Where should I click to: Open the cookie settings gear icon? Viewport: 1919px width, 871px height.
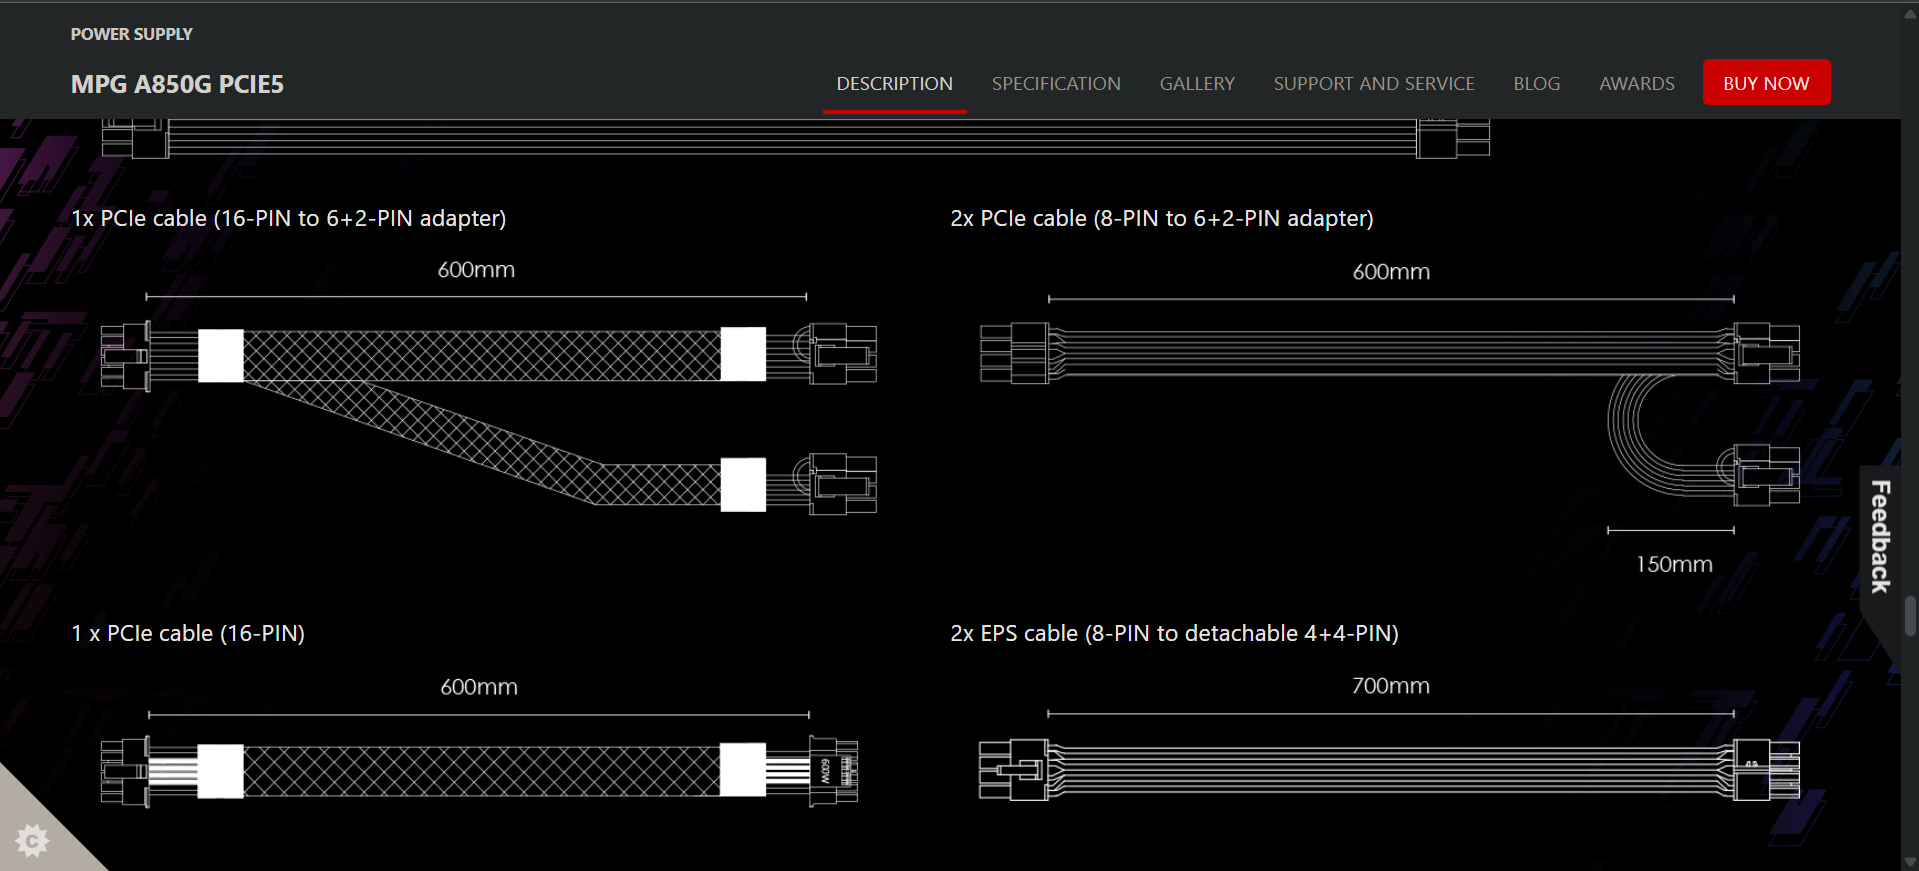pyautogui.click(x=32, y=840)
